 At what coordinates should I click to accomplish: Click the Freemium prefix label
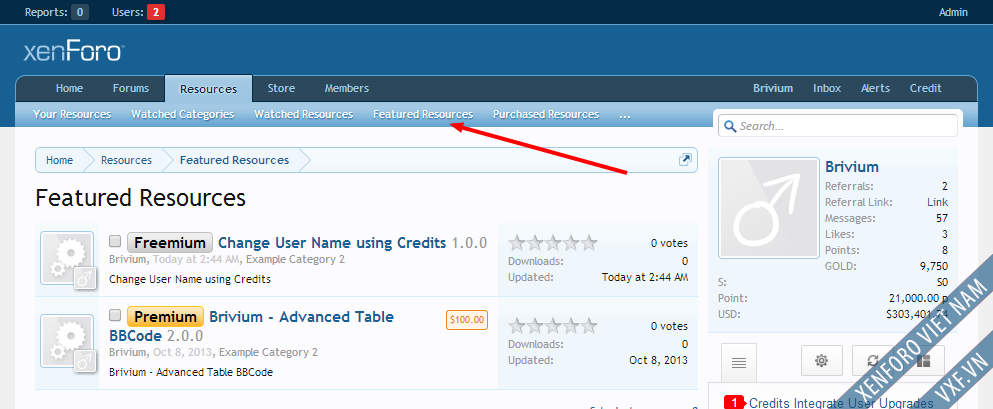170,242
